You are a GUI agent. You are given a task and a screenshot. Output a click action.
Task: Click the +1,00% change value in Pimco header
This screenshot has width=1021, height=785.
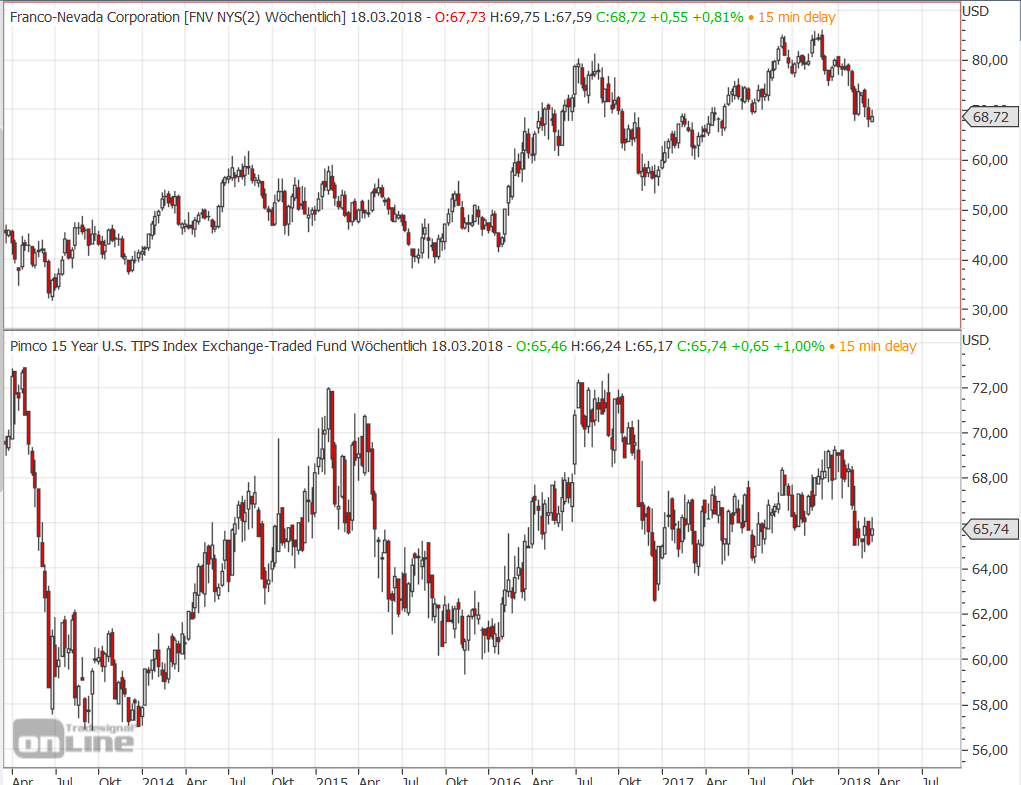(x=799, y=346)
